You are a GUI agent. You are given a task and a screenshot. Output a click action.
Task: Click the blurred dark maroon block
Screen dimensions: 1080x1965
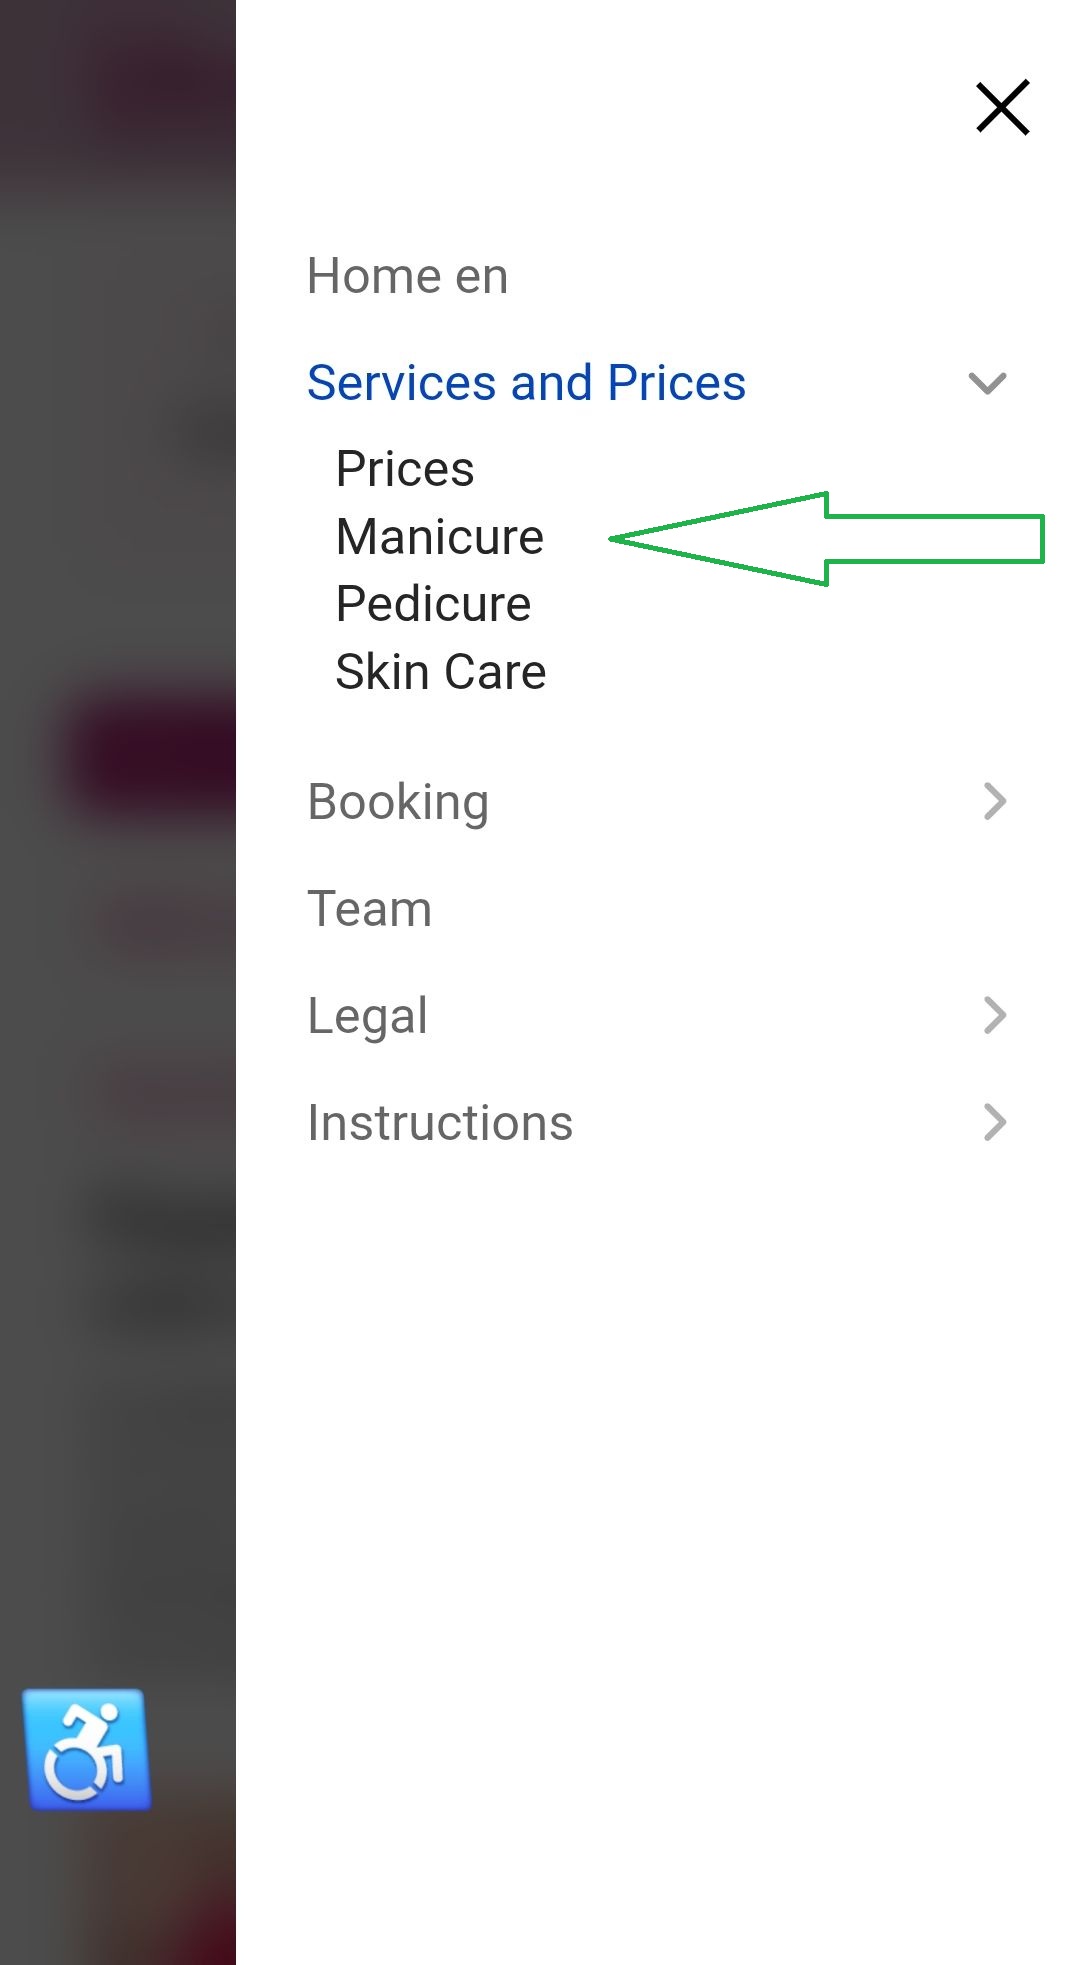pos(150,757)
